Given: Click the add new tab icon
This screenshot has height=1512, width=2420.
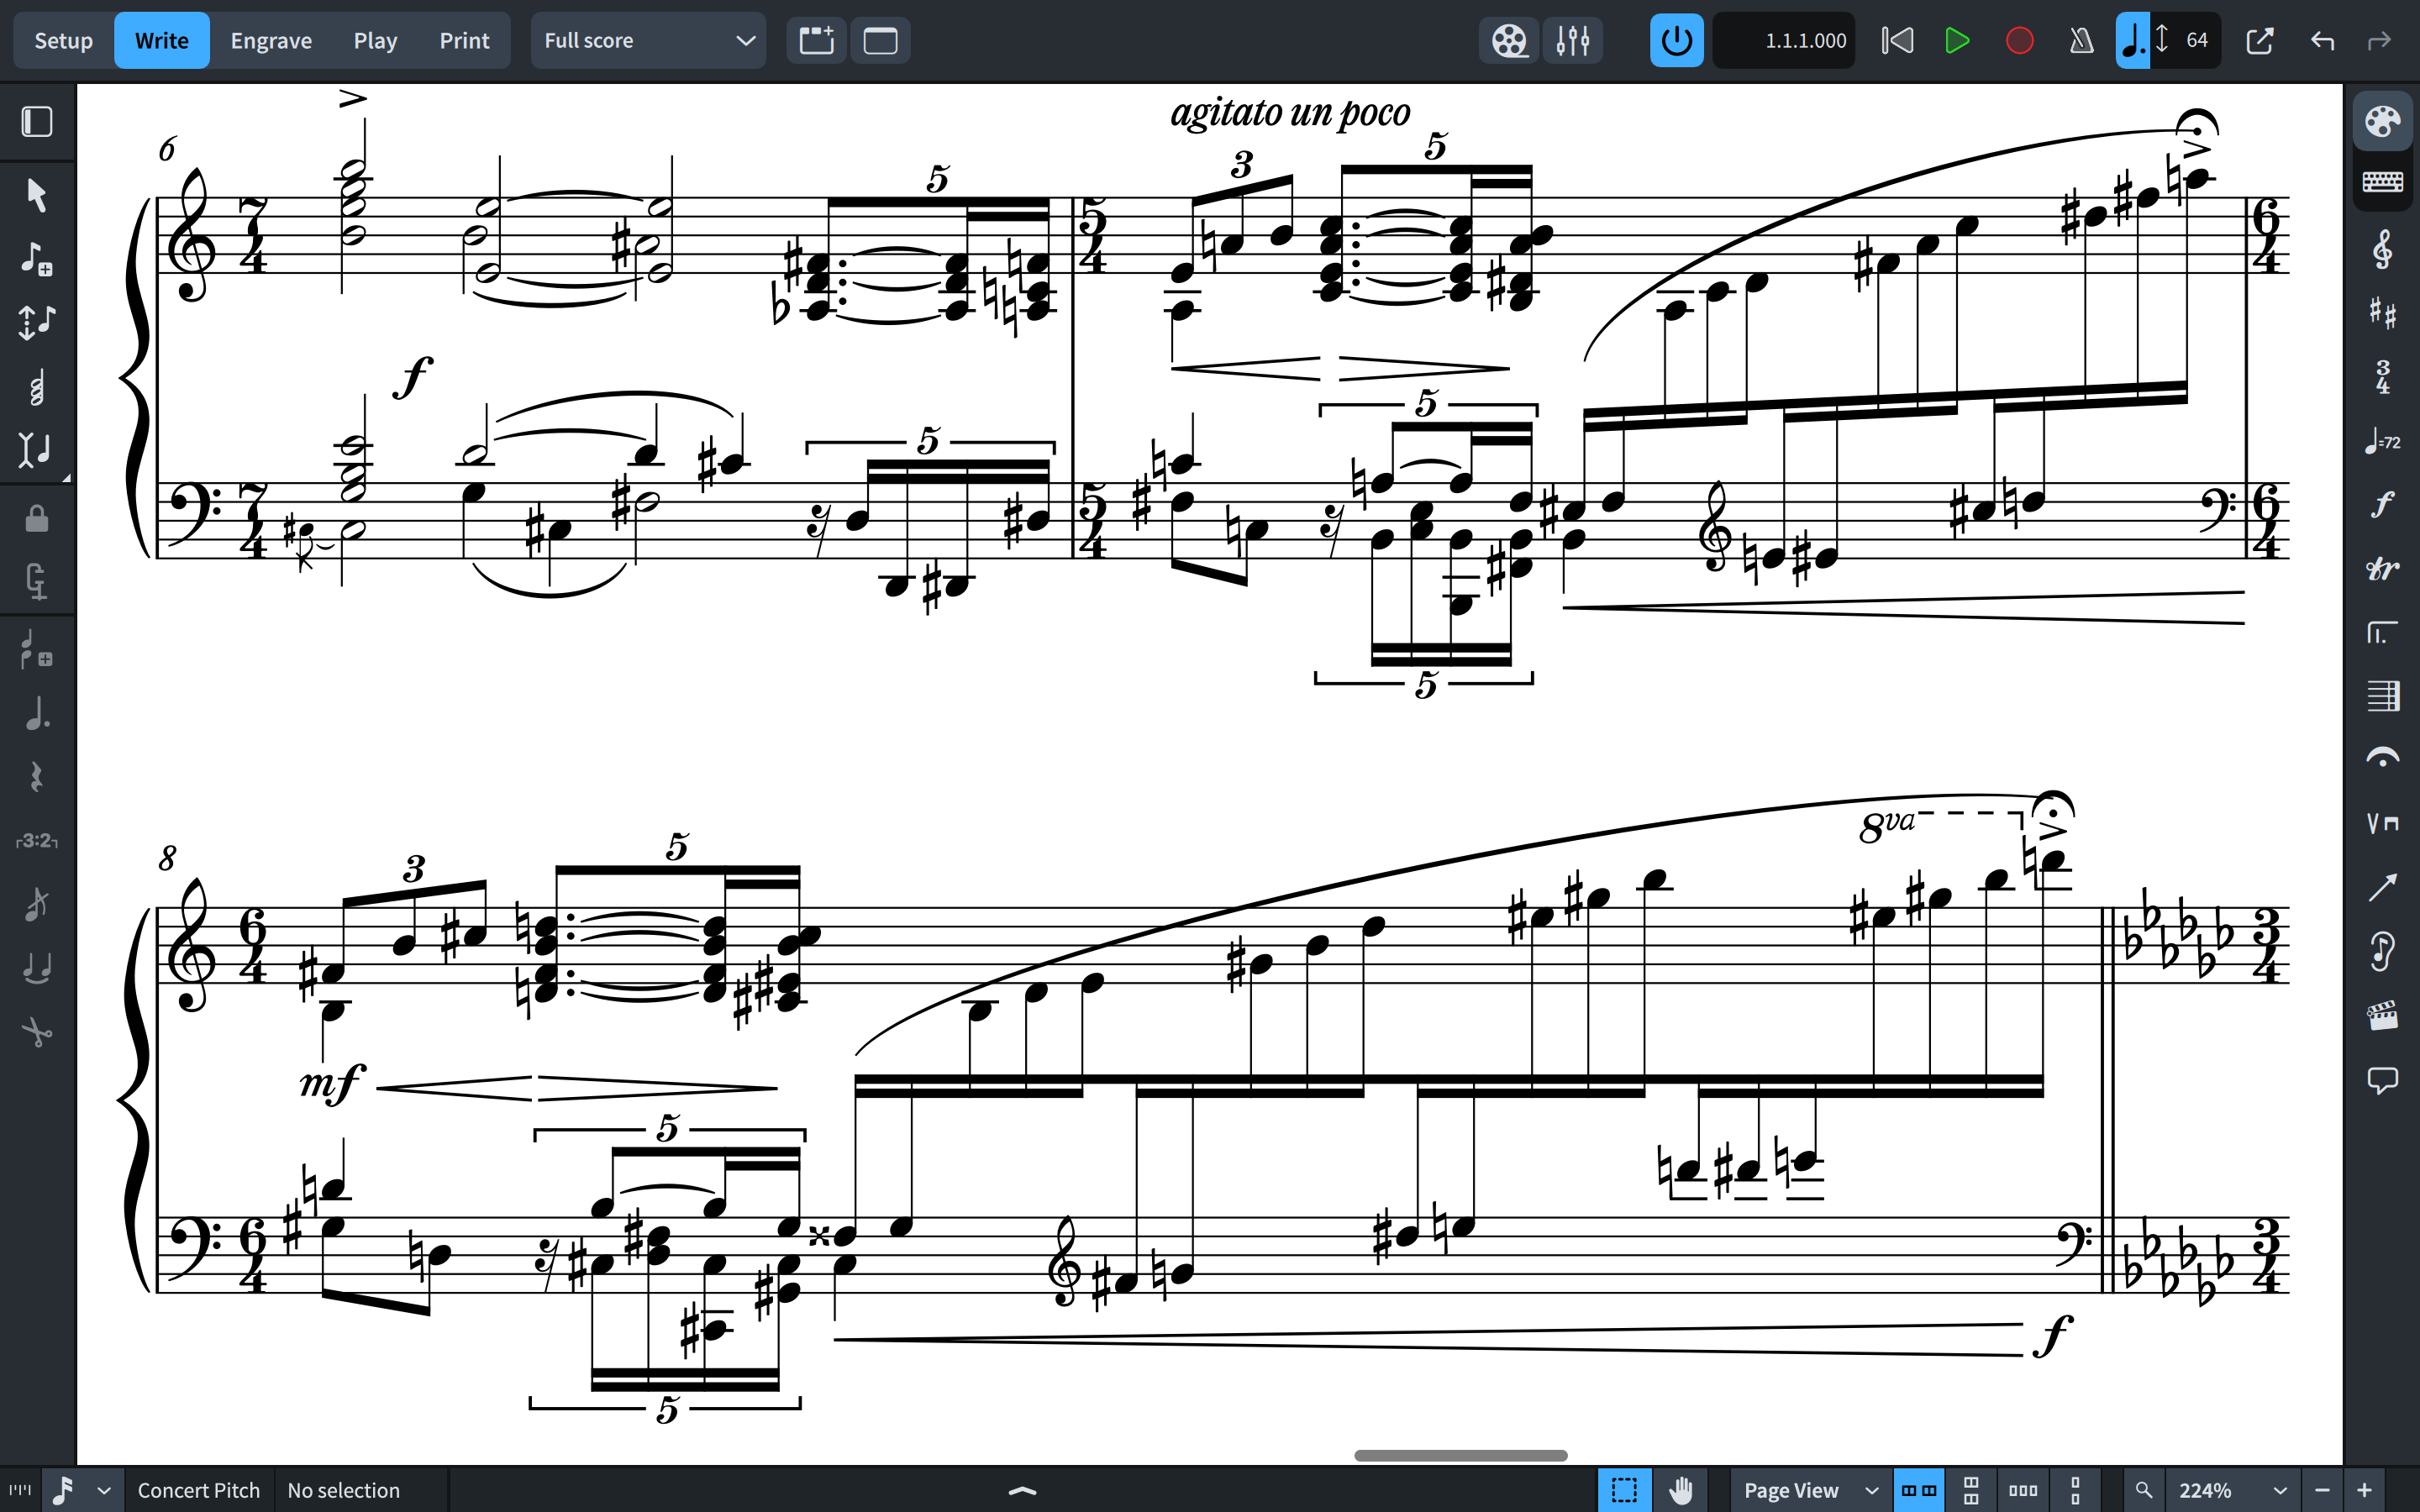Looking at the screenshot, I should (x=816, y=41).
